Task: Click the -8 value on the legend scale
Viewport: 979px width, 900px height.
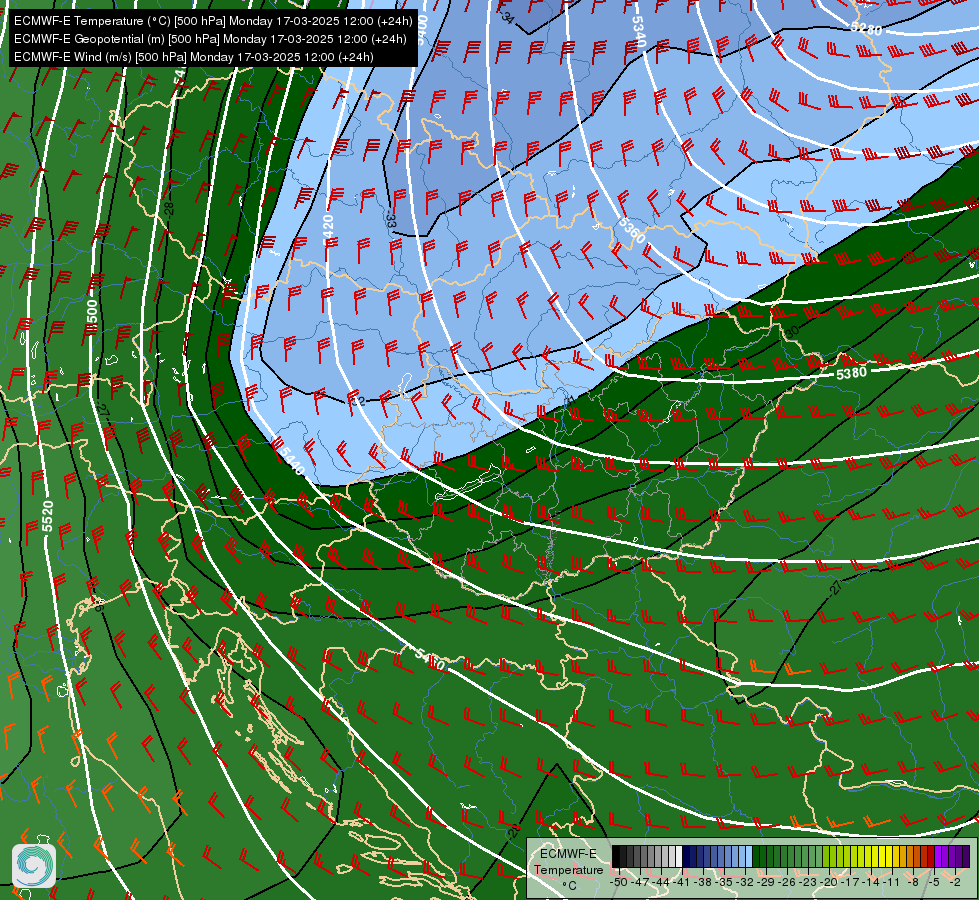Action: click(913, 882)
